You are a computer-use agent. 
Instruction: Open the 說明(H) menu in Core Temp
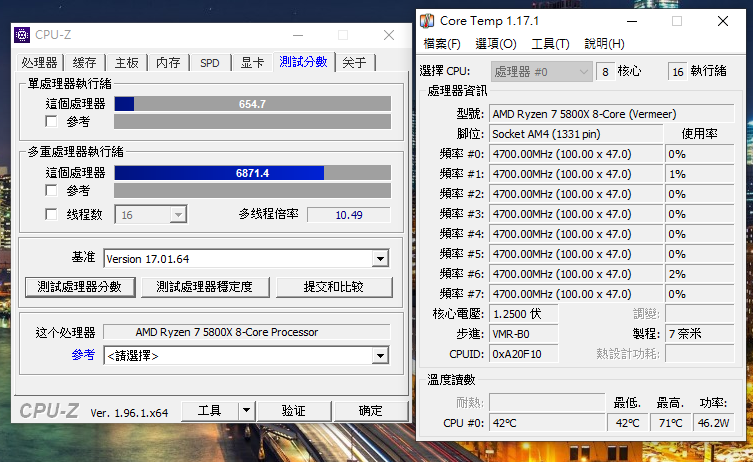point(604,44)
